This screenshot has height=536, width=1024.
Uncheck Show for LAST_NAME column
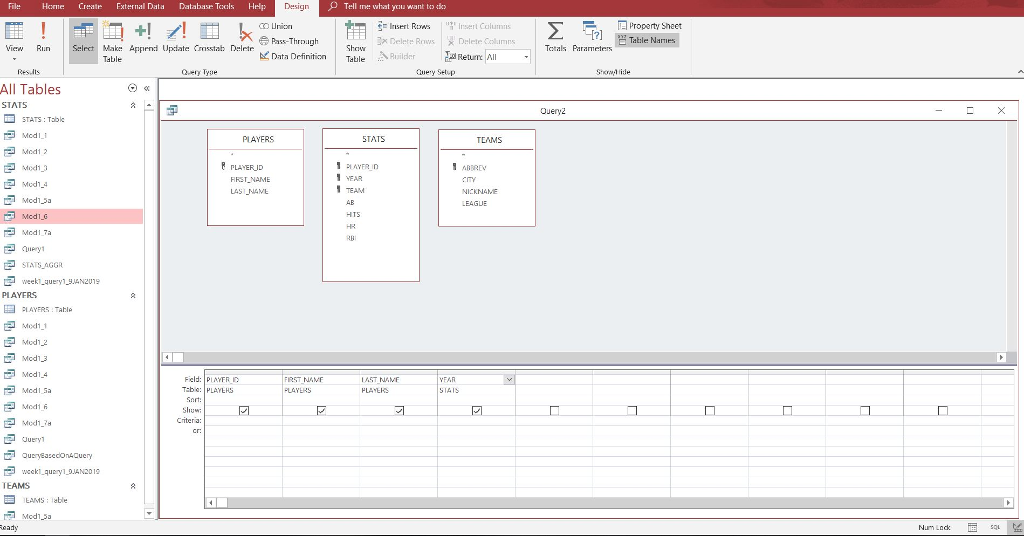pos(399,411)
